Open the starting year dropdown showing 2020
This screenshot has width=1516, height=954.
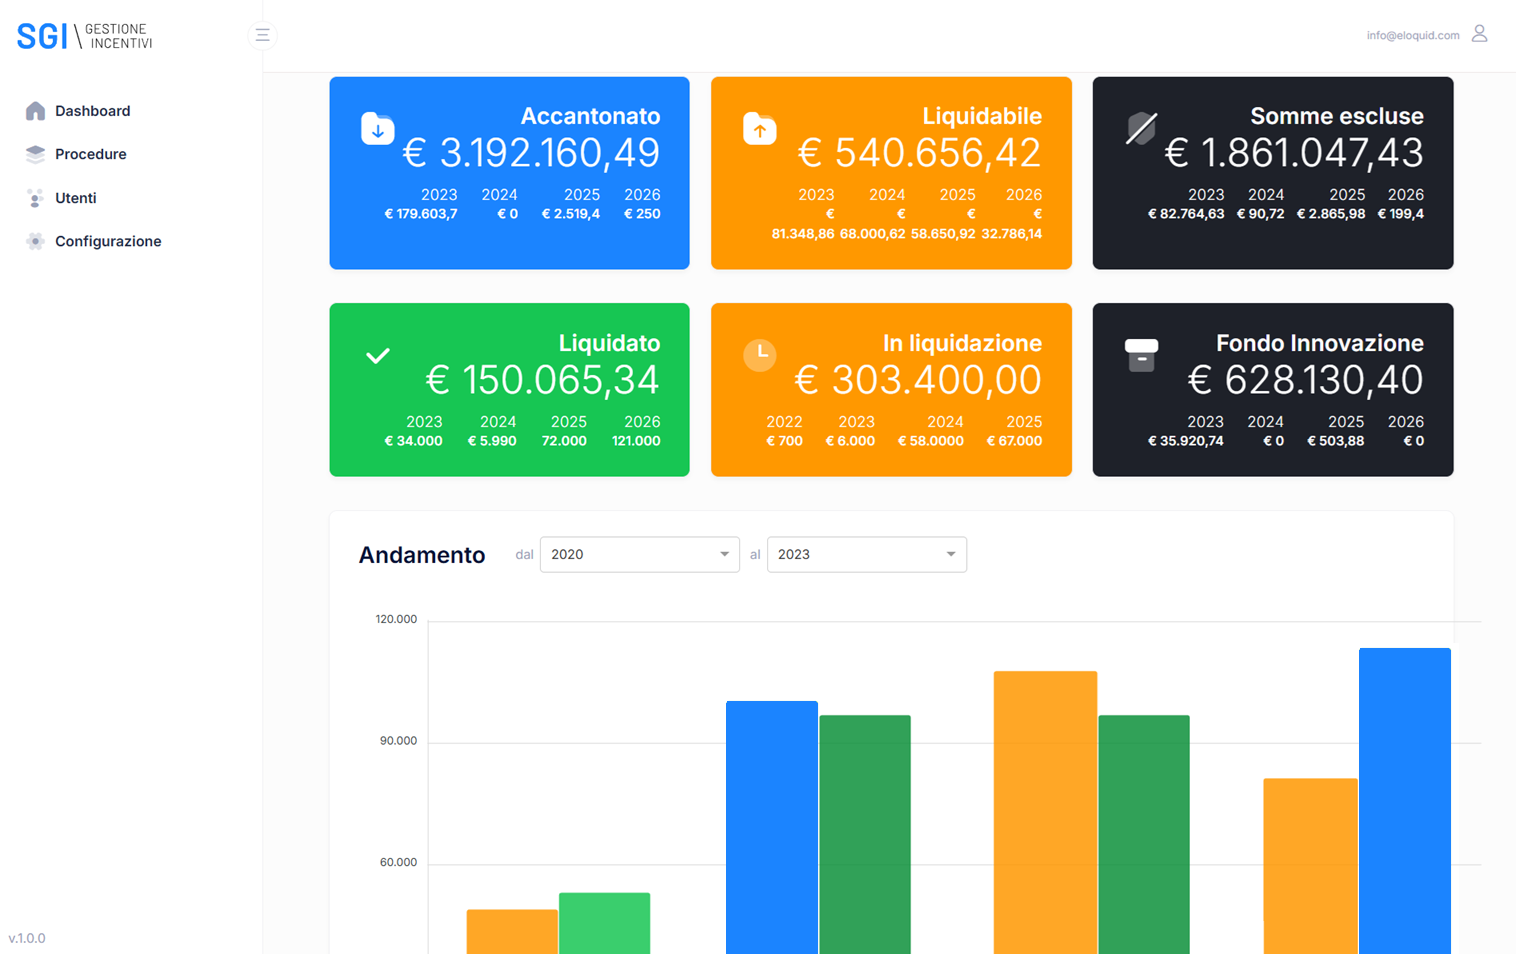(639, 554)
